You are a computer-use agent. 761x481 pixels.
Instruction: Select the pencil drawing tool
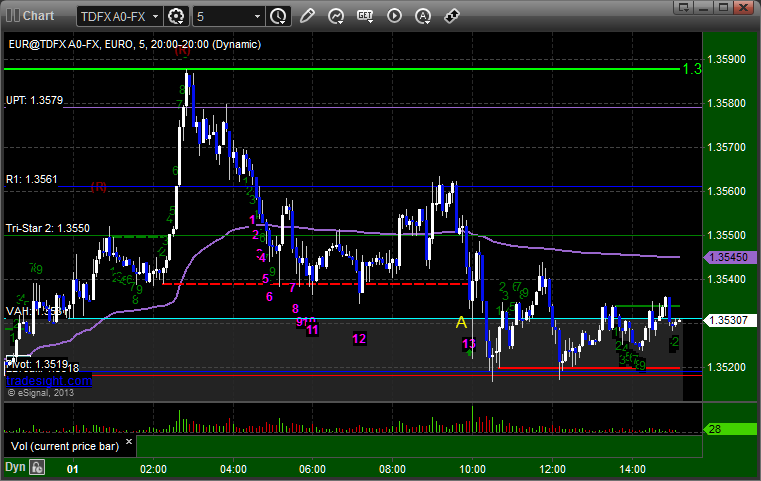pos(307,16)
